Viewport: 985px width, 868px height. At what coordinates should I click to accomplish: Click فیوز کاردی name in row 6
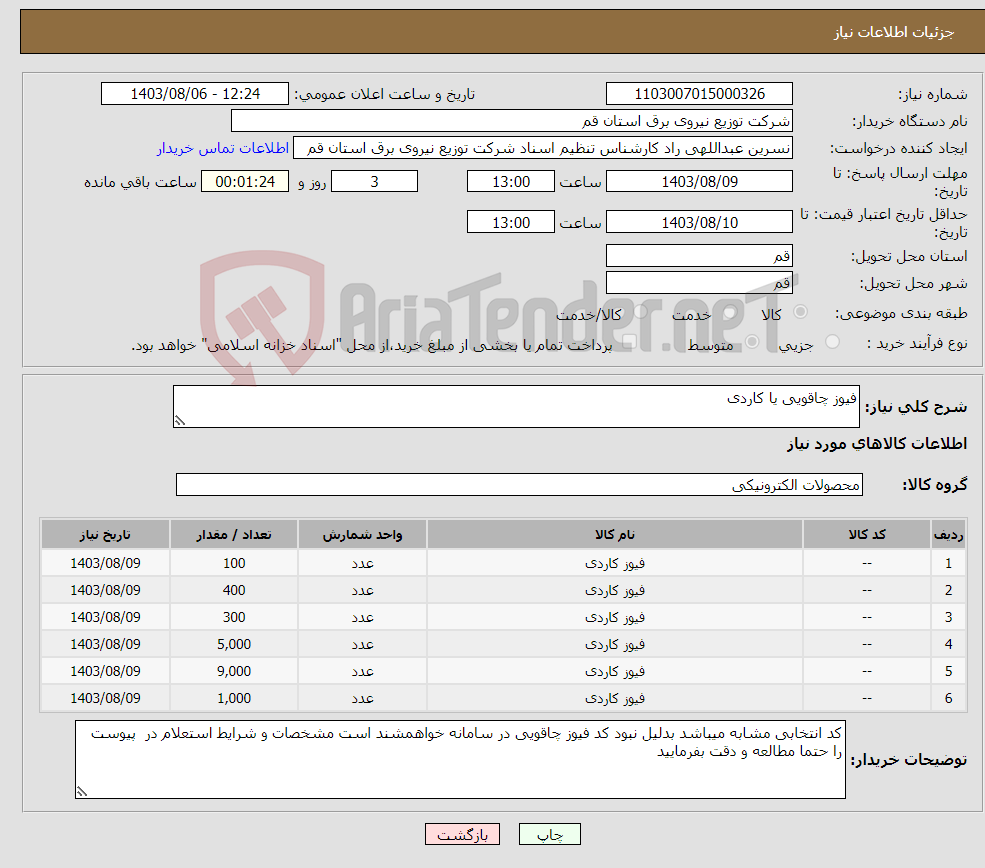(615, 698)
